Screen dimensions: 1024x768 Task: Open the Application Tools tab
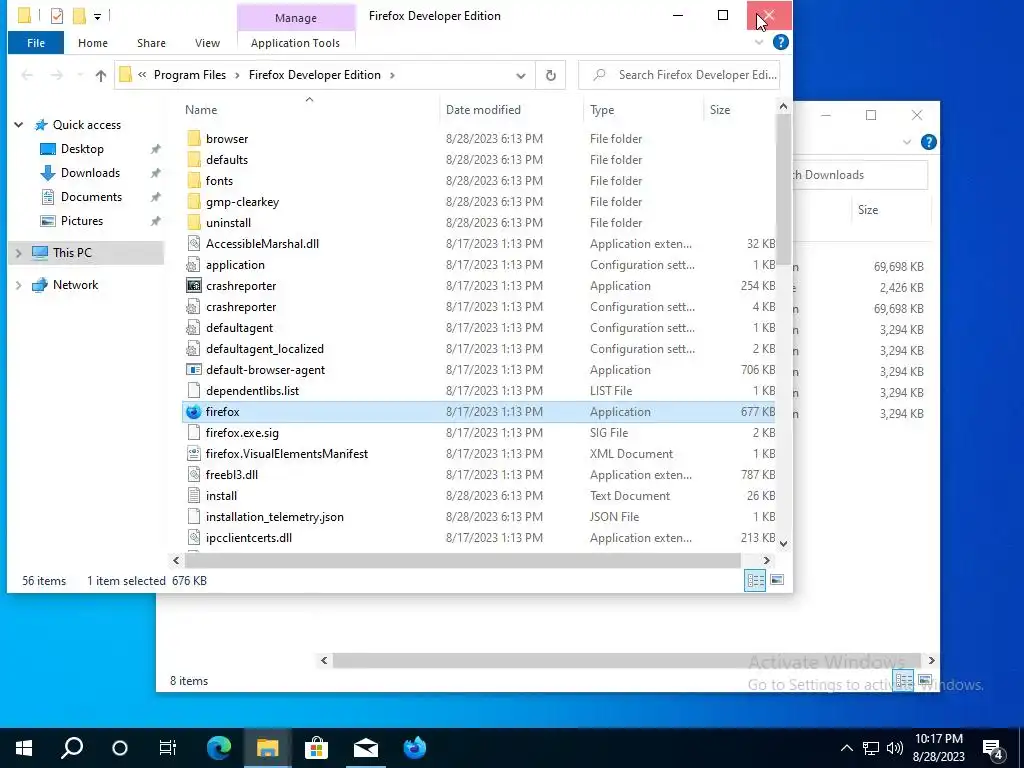click(295, 43)
